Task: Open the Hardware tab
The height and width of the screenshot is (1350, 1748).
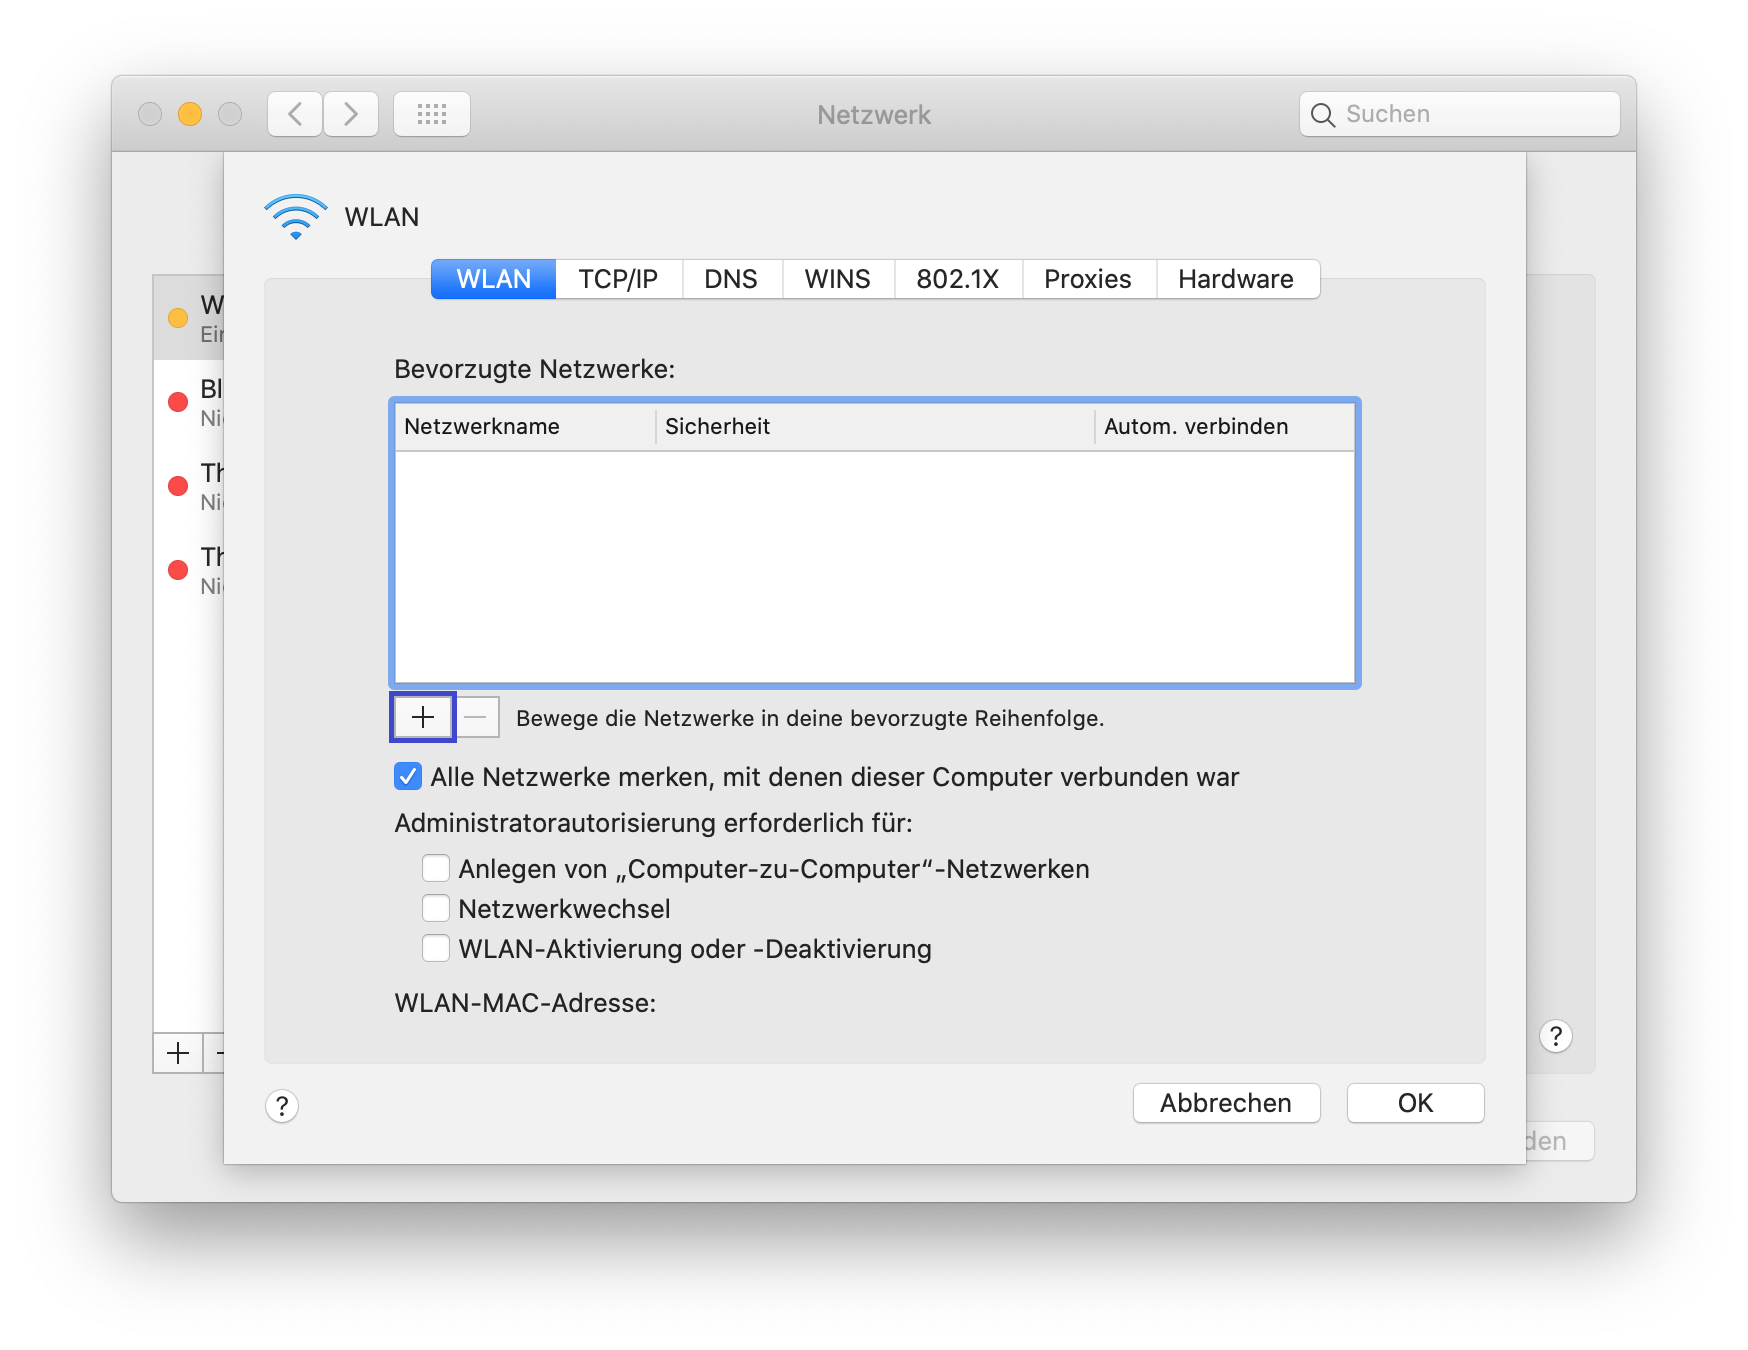Action: (1235, 279)
